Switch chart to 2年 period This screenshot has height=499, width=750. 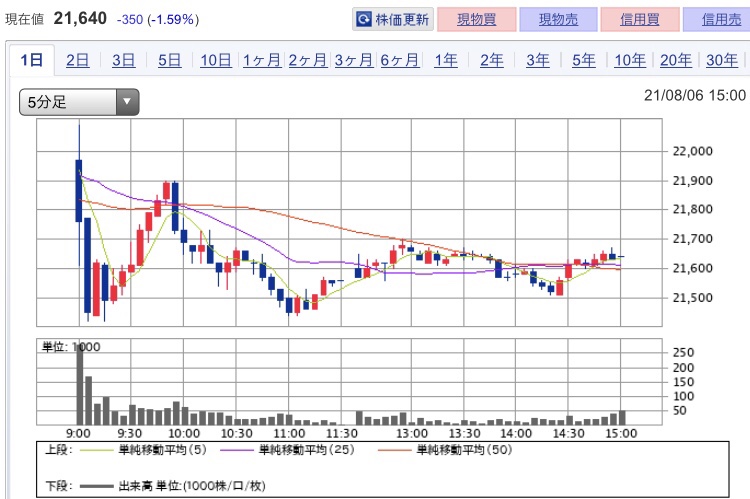(x=492, y=60)
